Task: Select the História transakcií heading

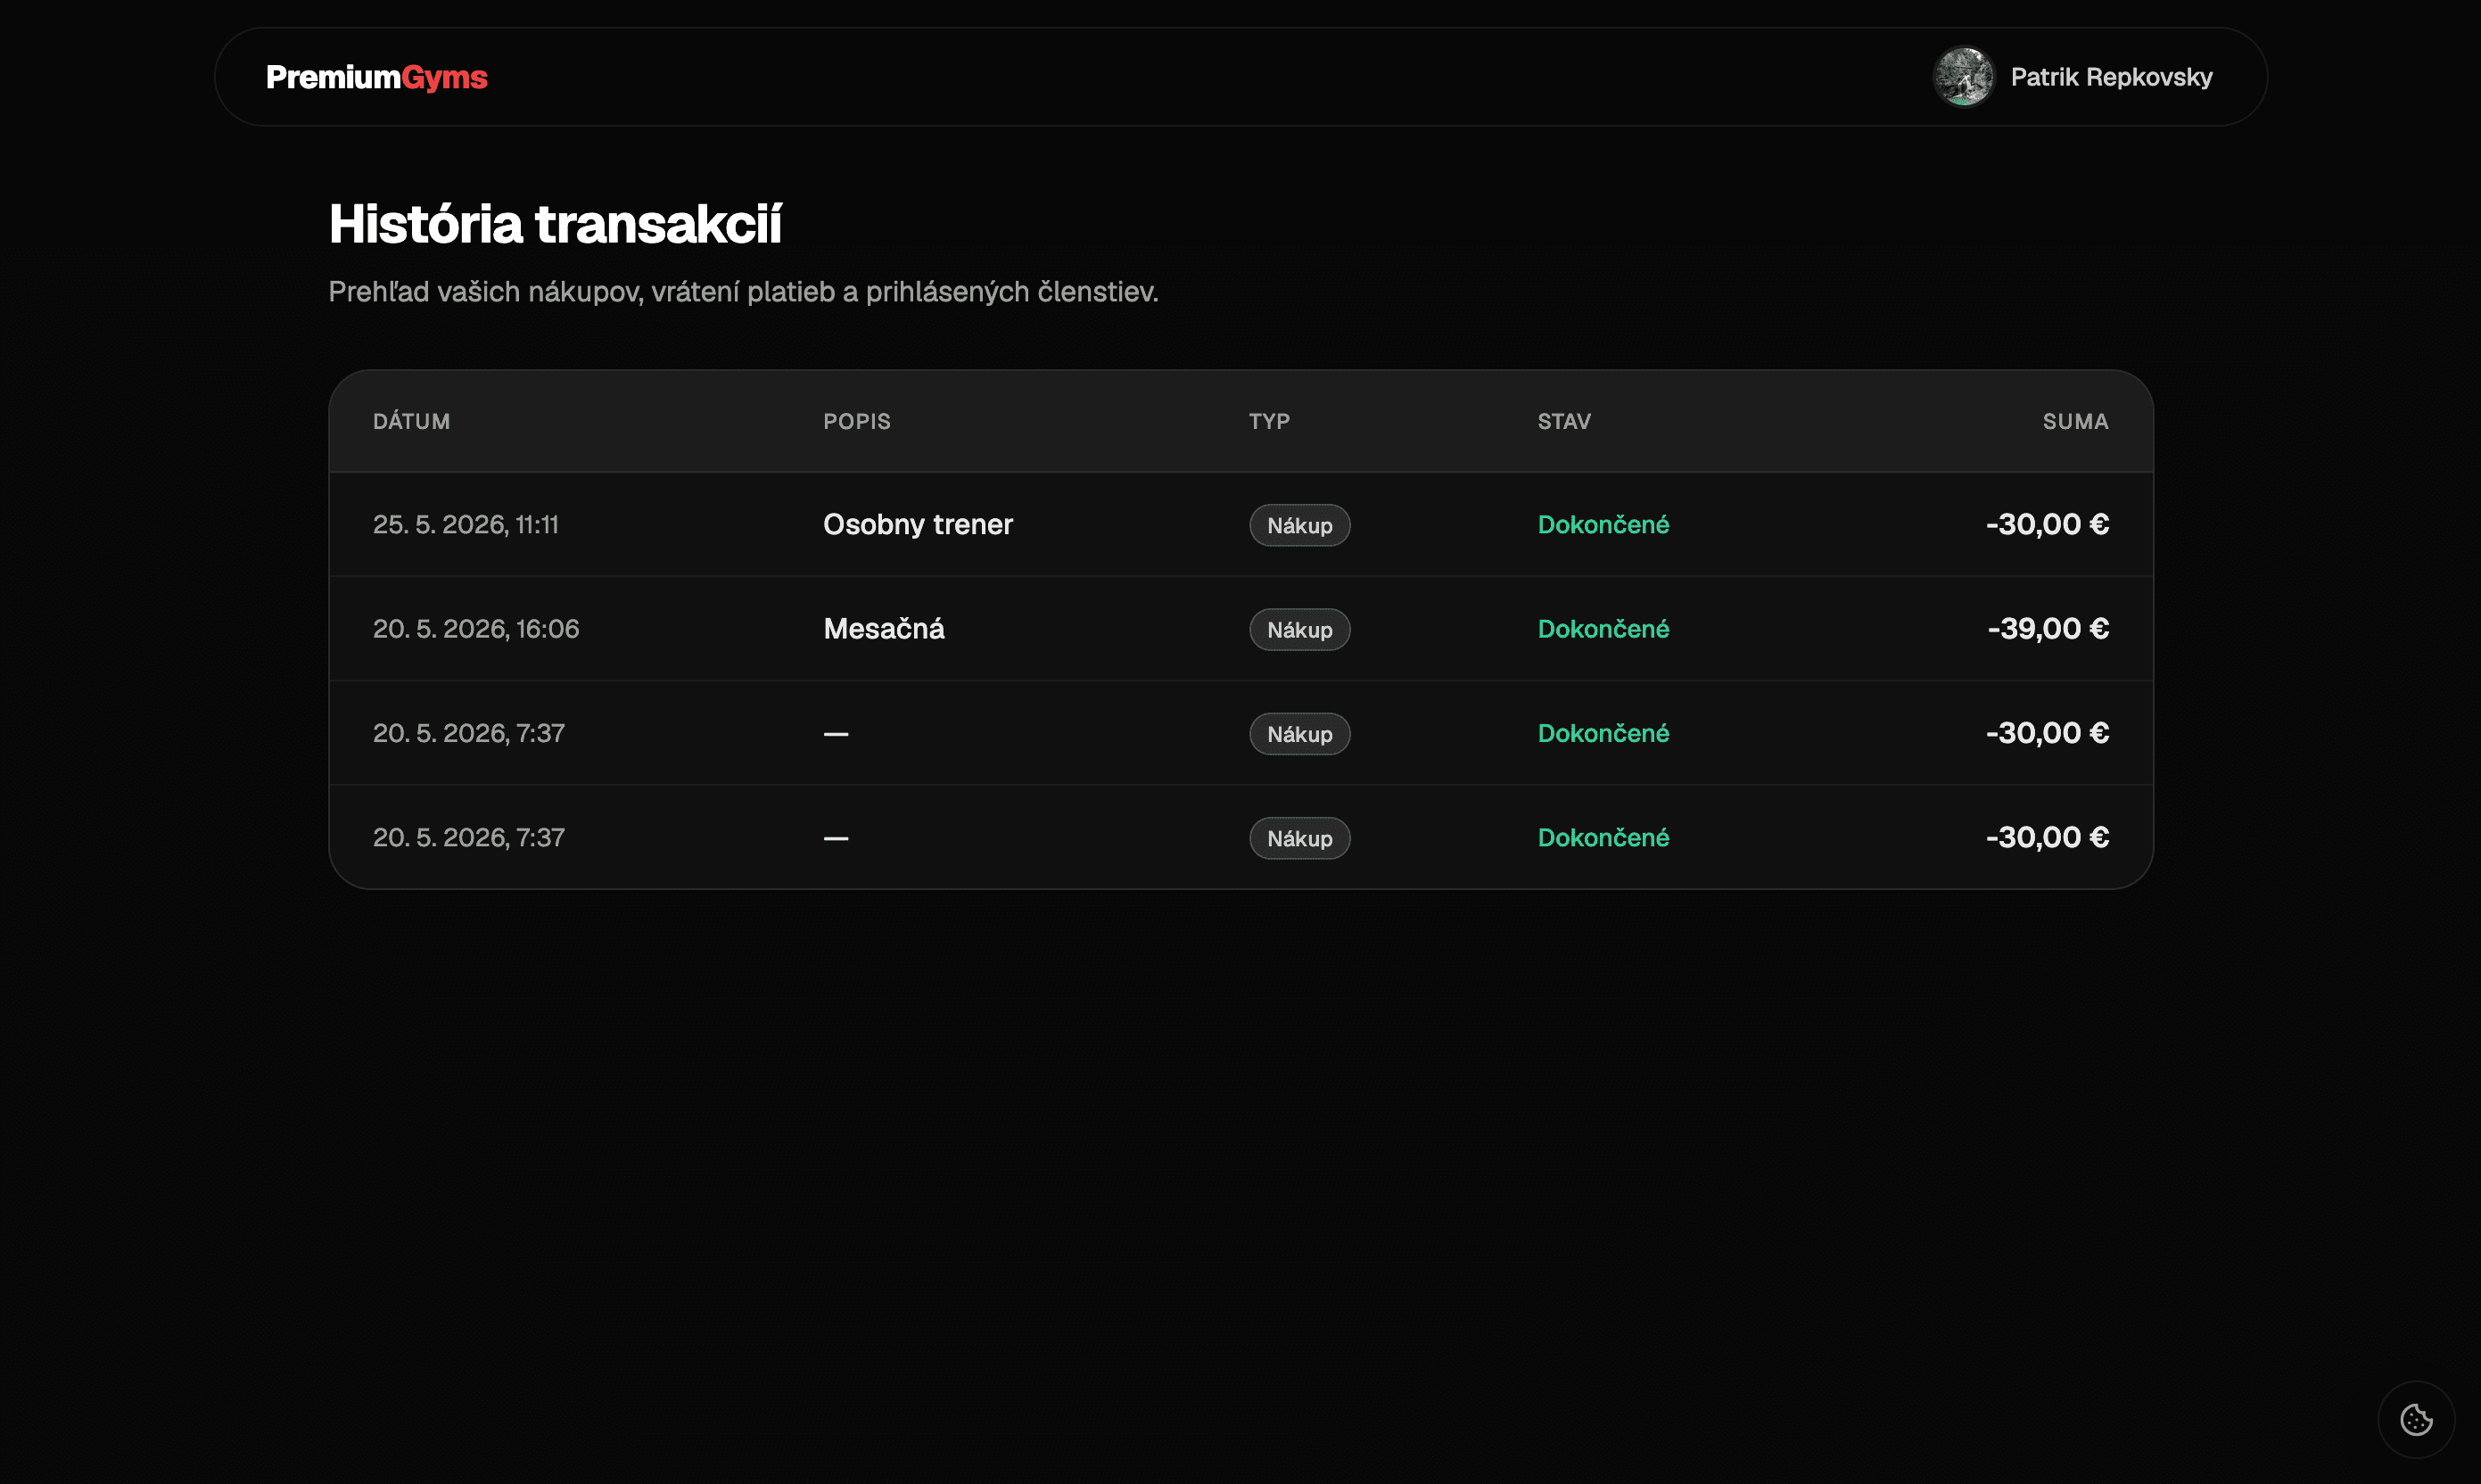Action: 555,223
